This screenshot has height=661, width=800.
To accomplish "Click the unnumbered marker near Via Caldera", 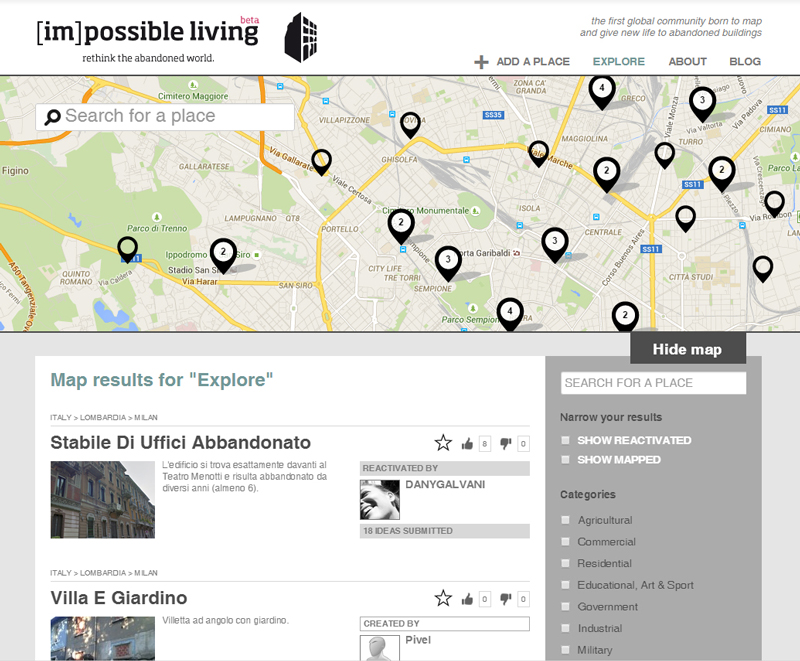I will [x=128, y=249].
